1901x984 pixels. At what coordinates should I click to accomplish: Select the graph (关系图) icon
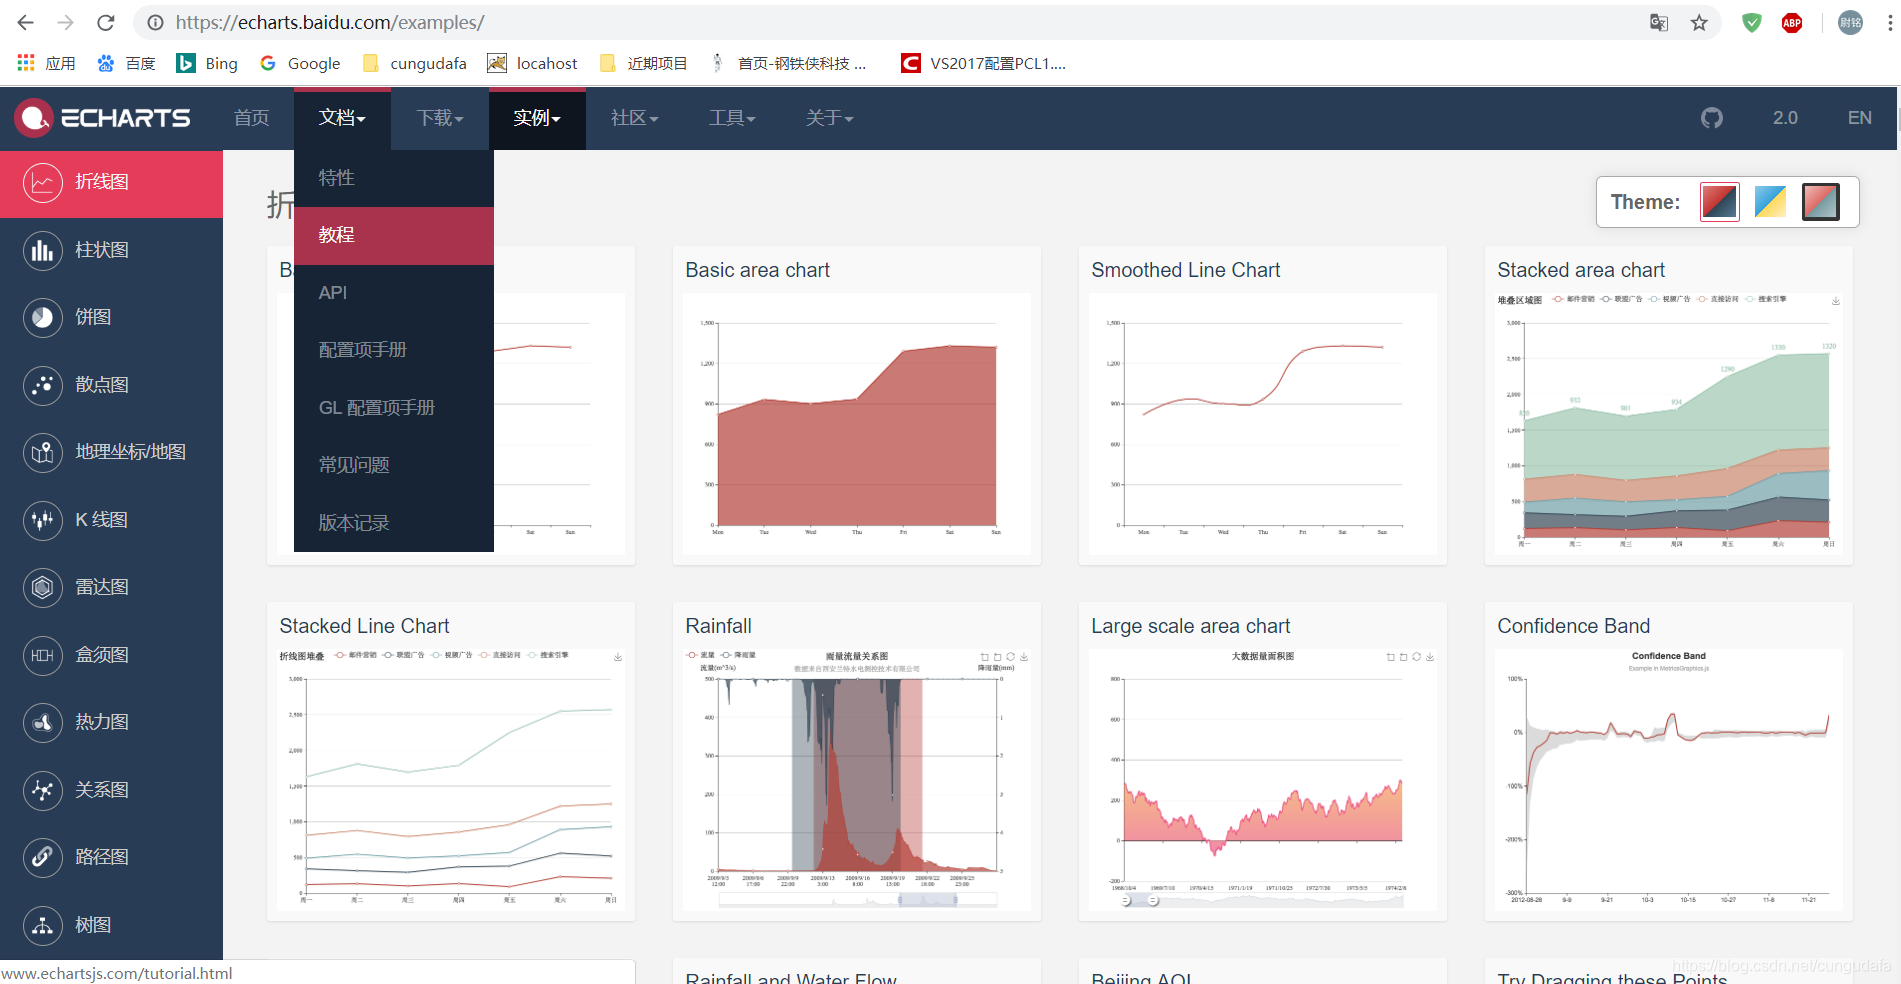tap(42, 790)
